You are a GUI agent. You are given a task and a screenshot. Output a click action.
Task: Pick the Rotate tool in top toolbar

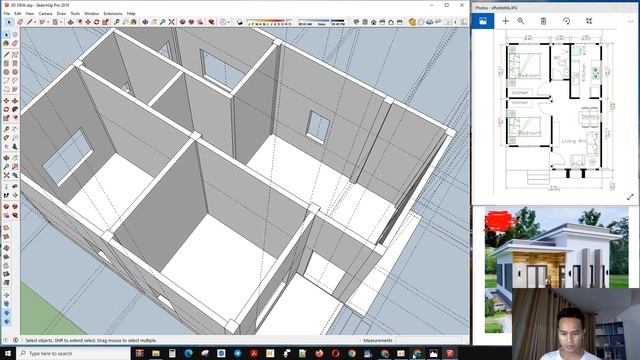point(96,22)
